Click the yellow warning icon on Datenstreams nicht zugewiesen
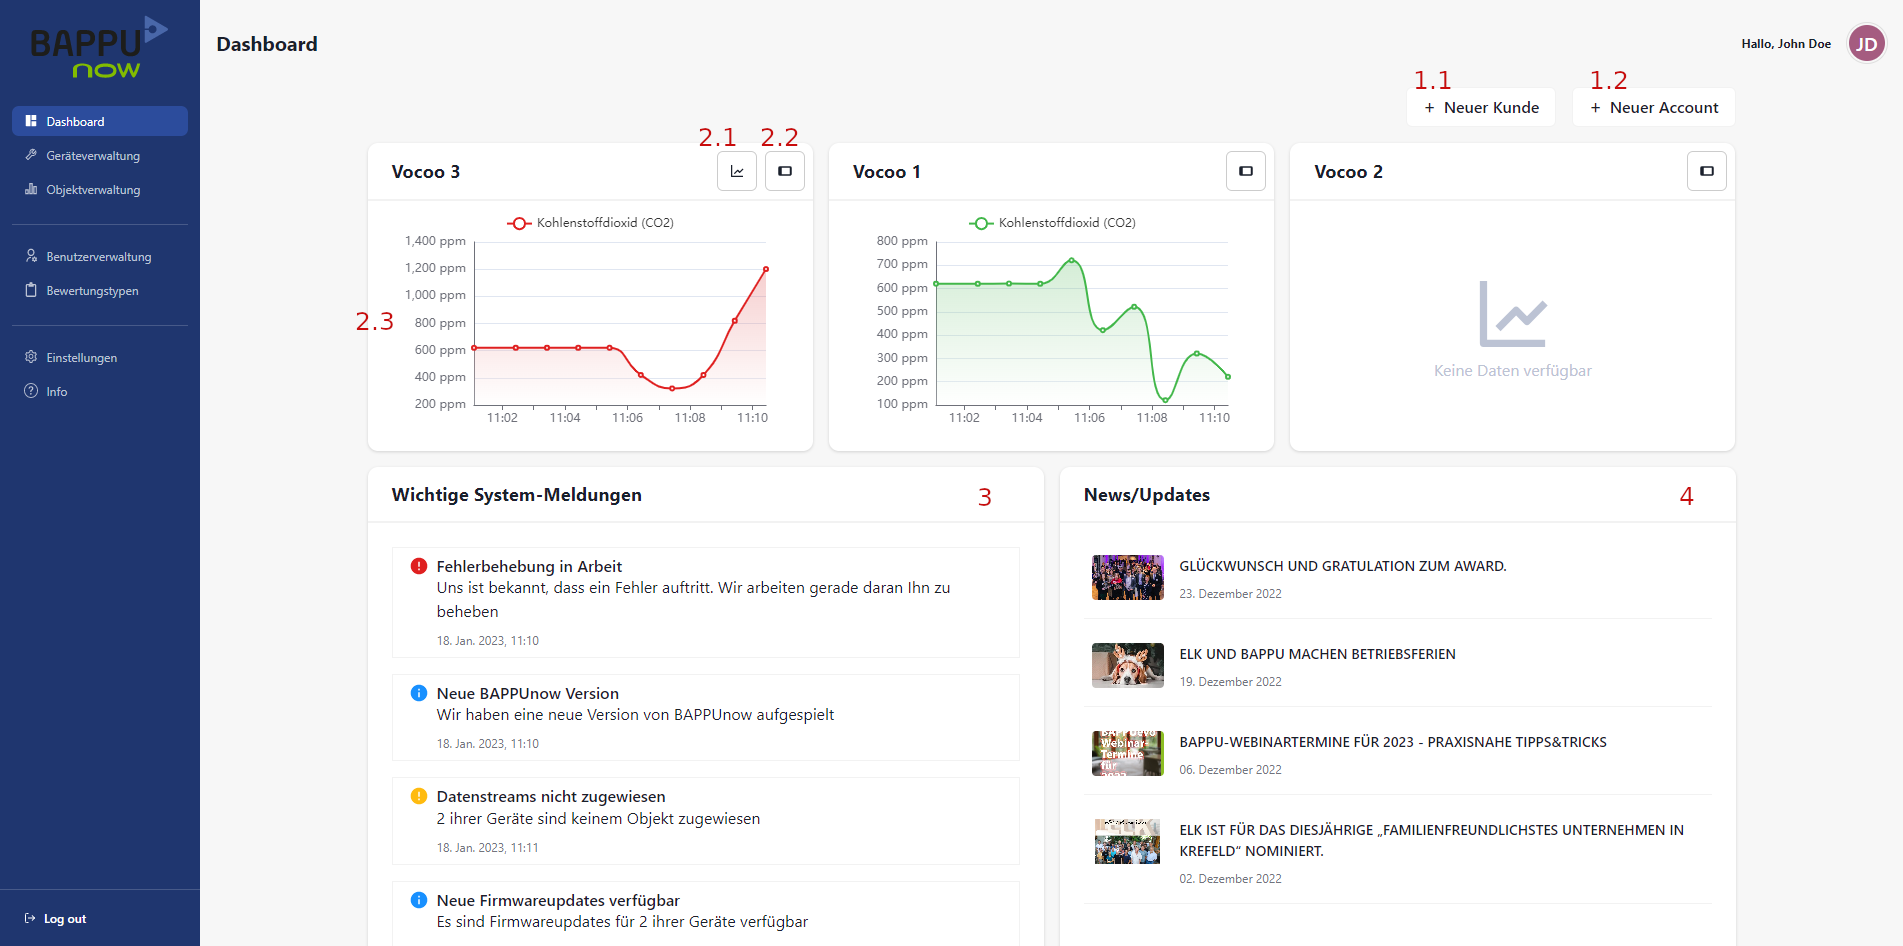 419,796
